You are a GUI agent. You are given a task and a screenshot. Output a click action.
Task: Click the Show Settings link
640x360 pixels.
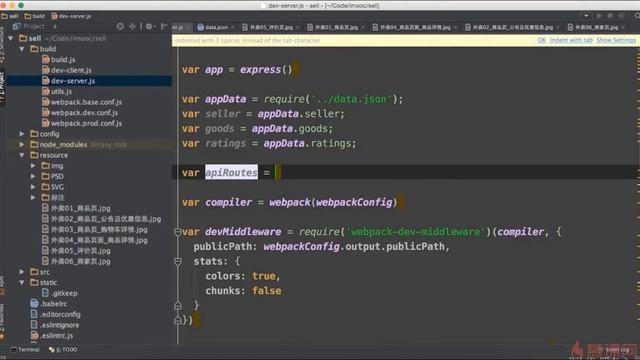[x=616, y=40]
